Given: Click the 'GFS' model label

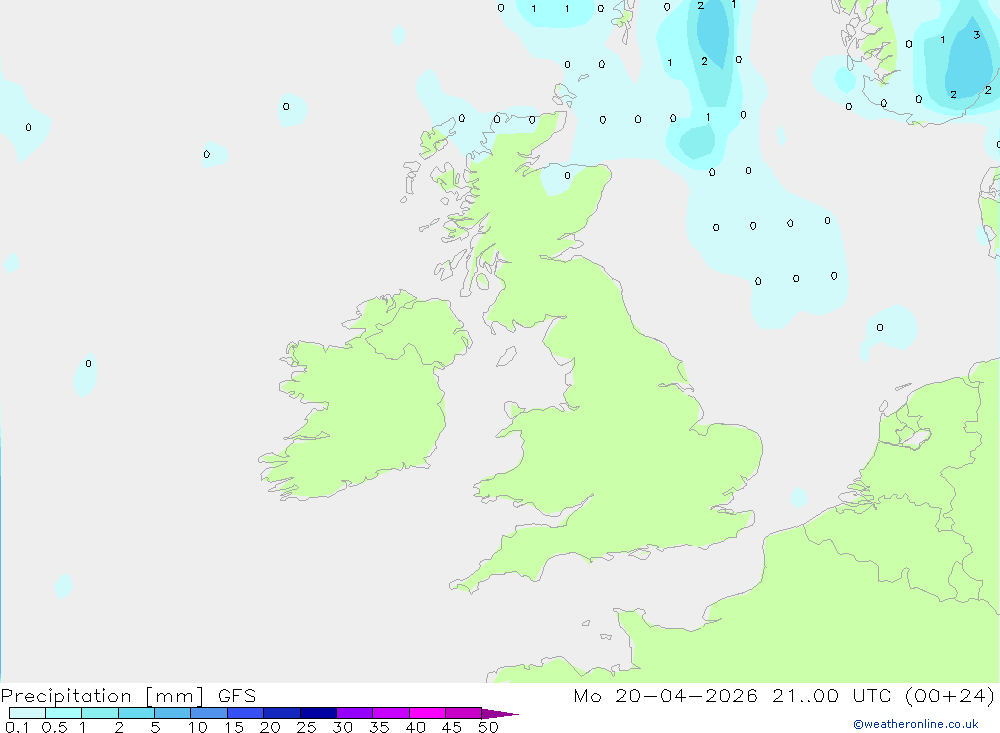Looking at the screenshot, I should coord(237,696).
